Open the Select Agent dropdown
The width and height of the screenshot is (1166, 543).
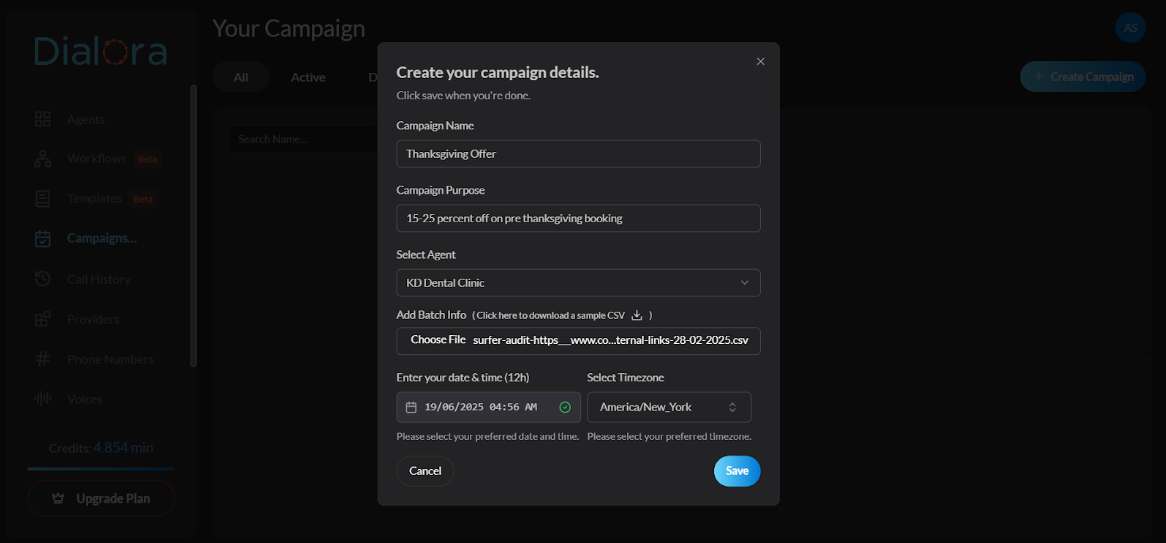(578, 283)
